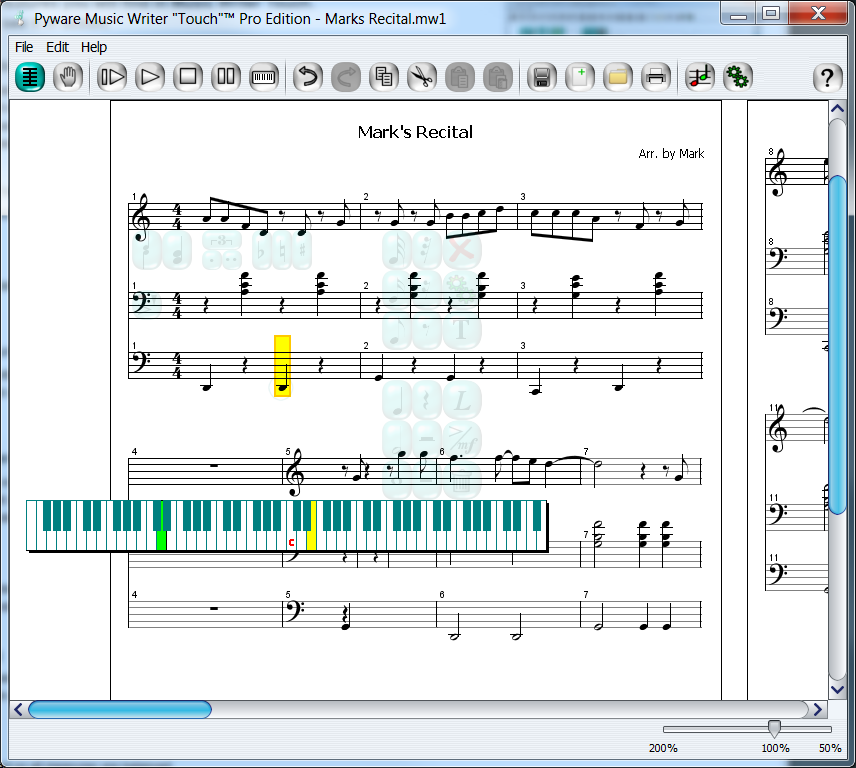Stop playback with the square button

(188, 77)
